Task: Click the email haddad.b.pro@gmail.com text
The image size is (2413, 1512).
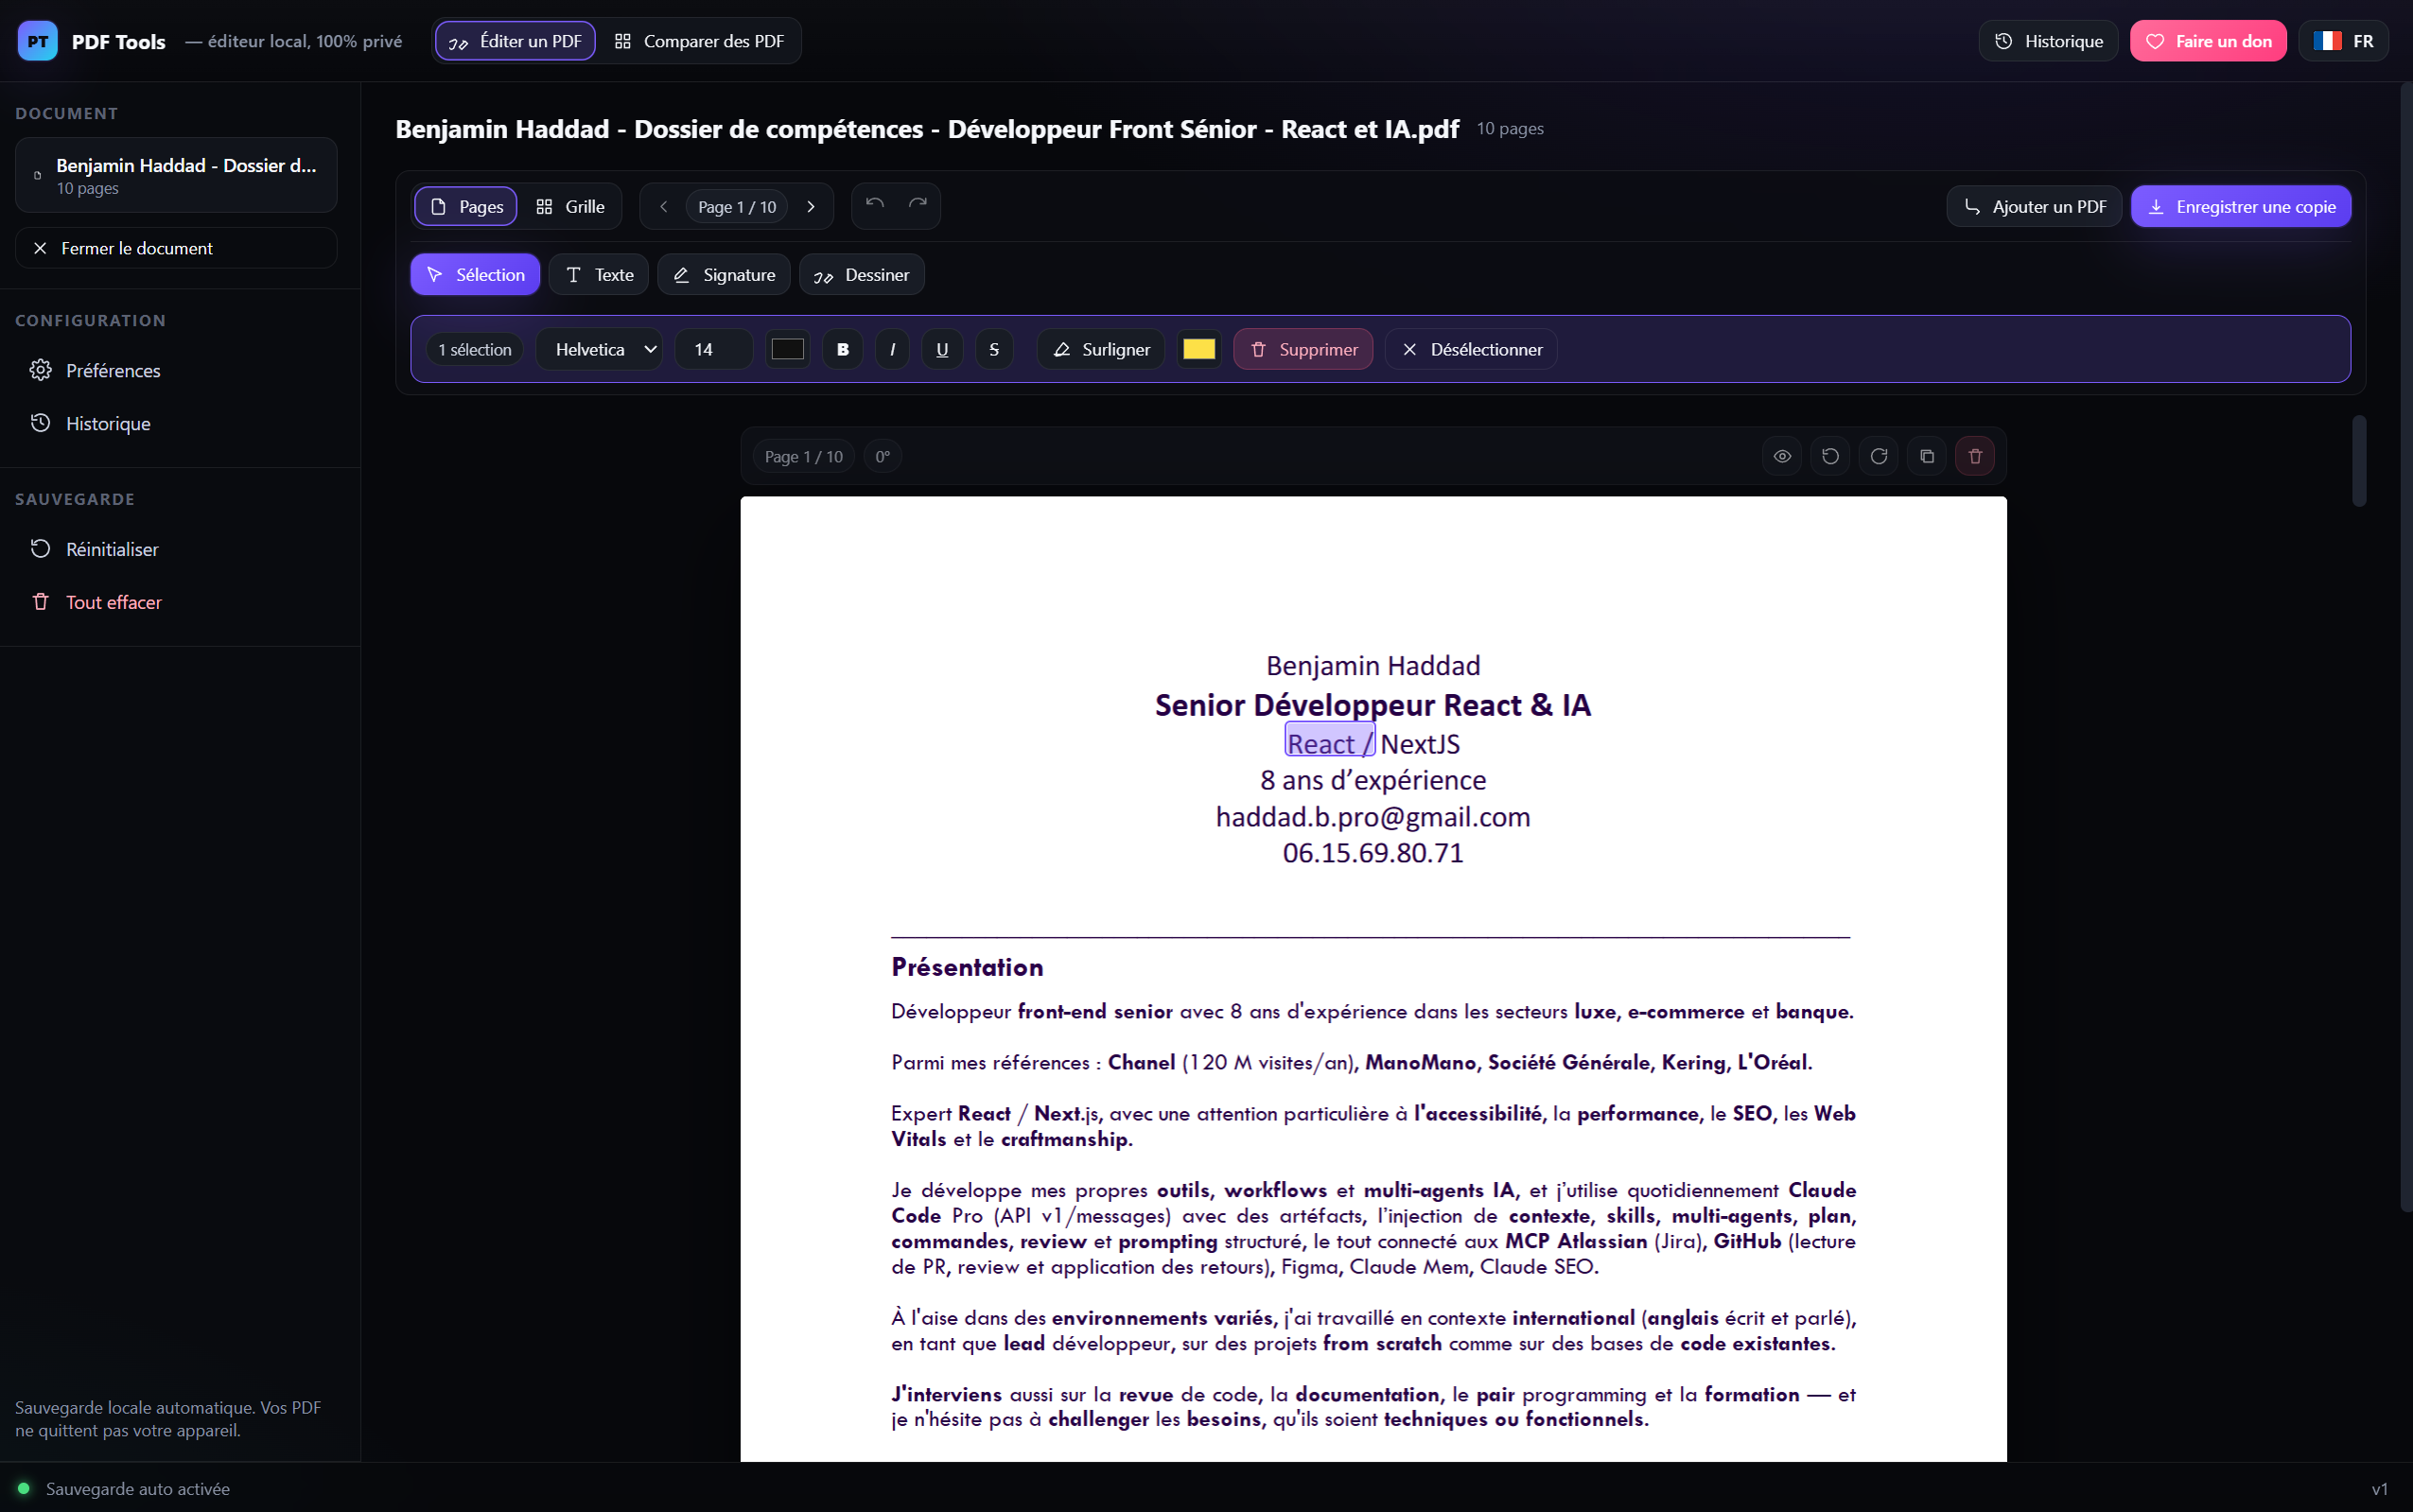Action: click(x=1373, y=817)
